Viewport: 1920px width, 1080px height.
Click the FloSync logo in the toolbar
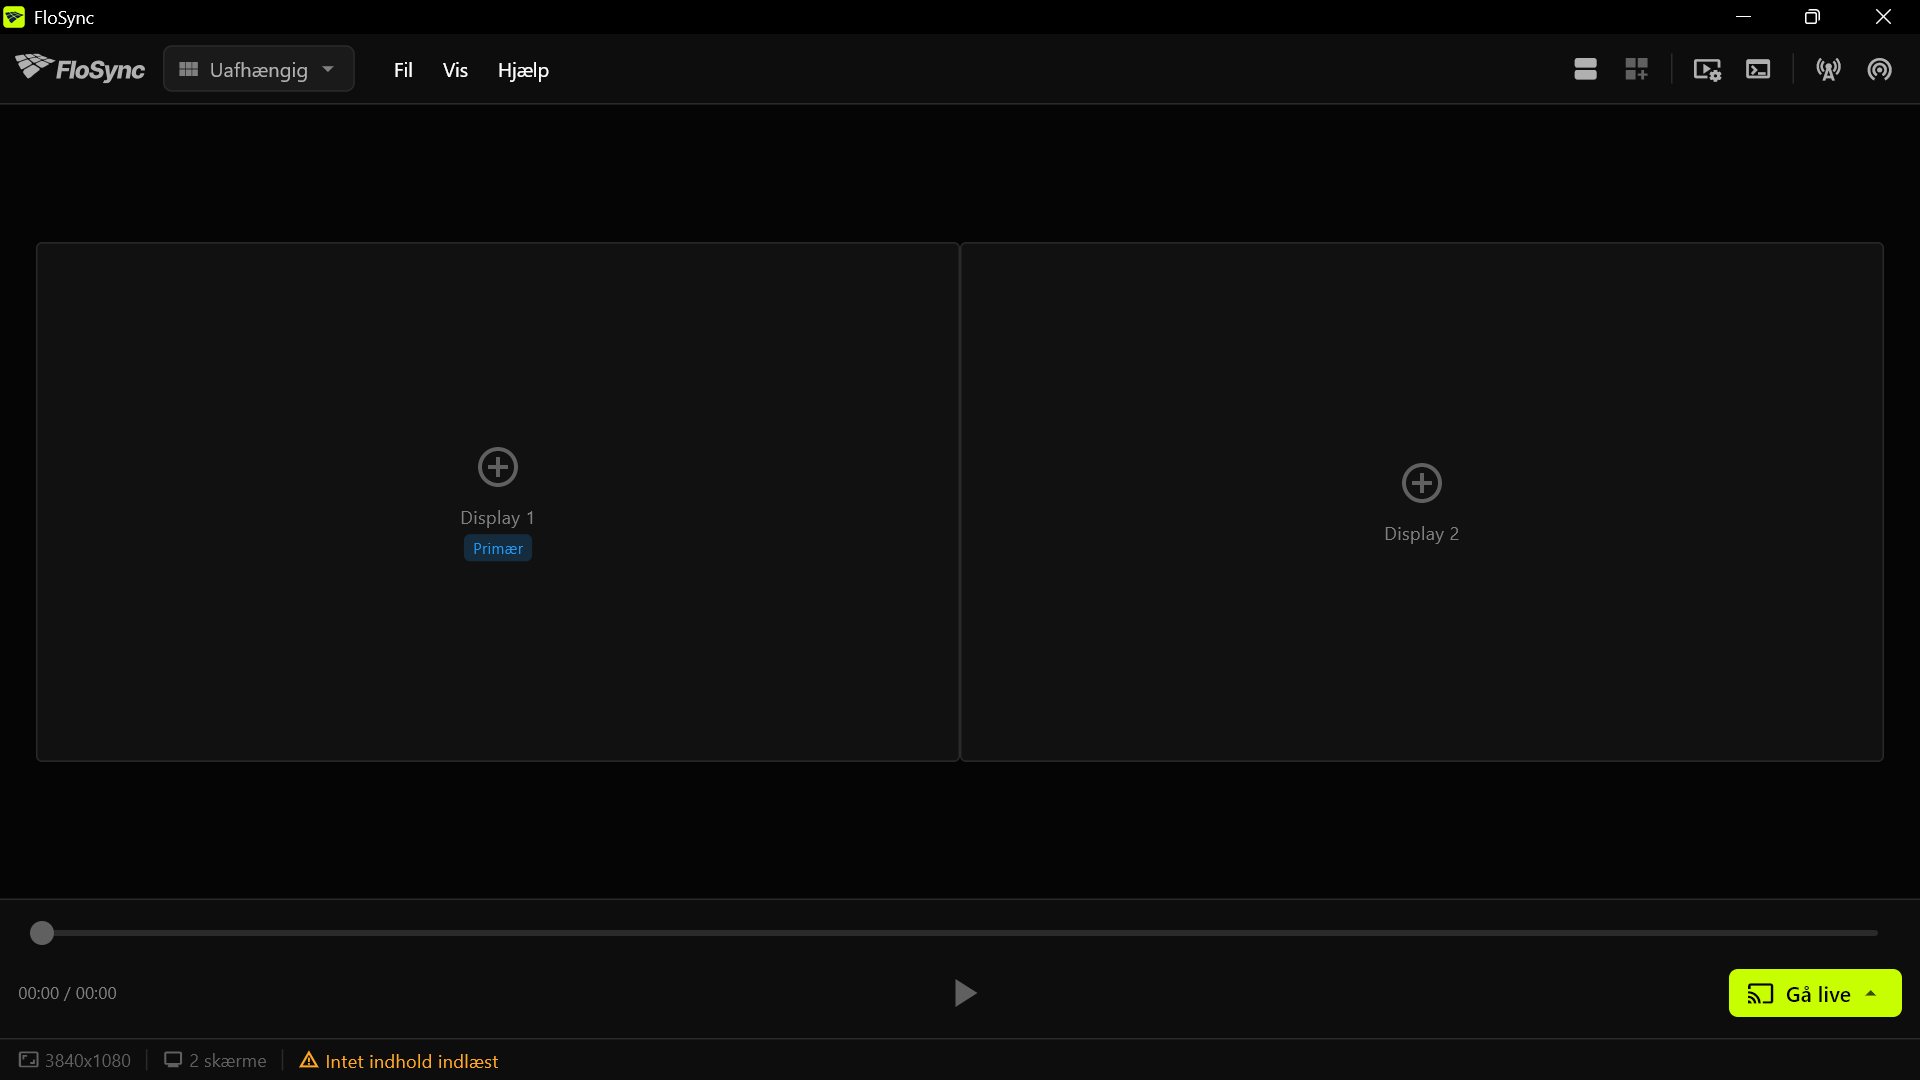click(x=80, y=68)
